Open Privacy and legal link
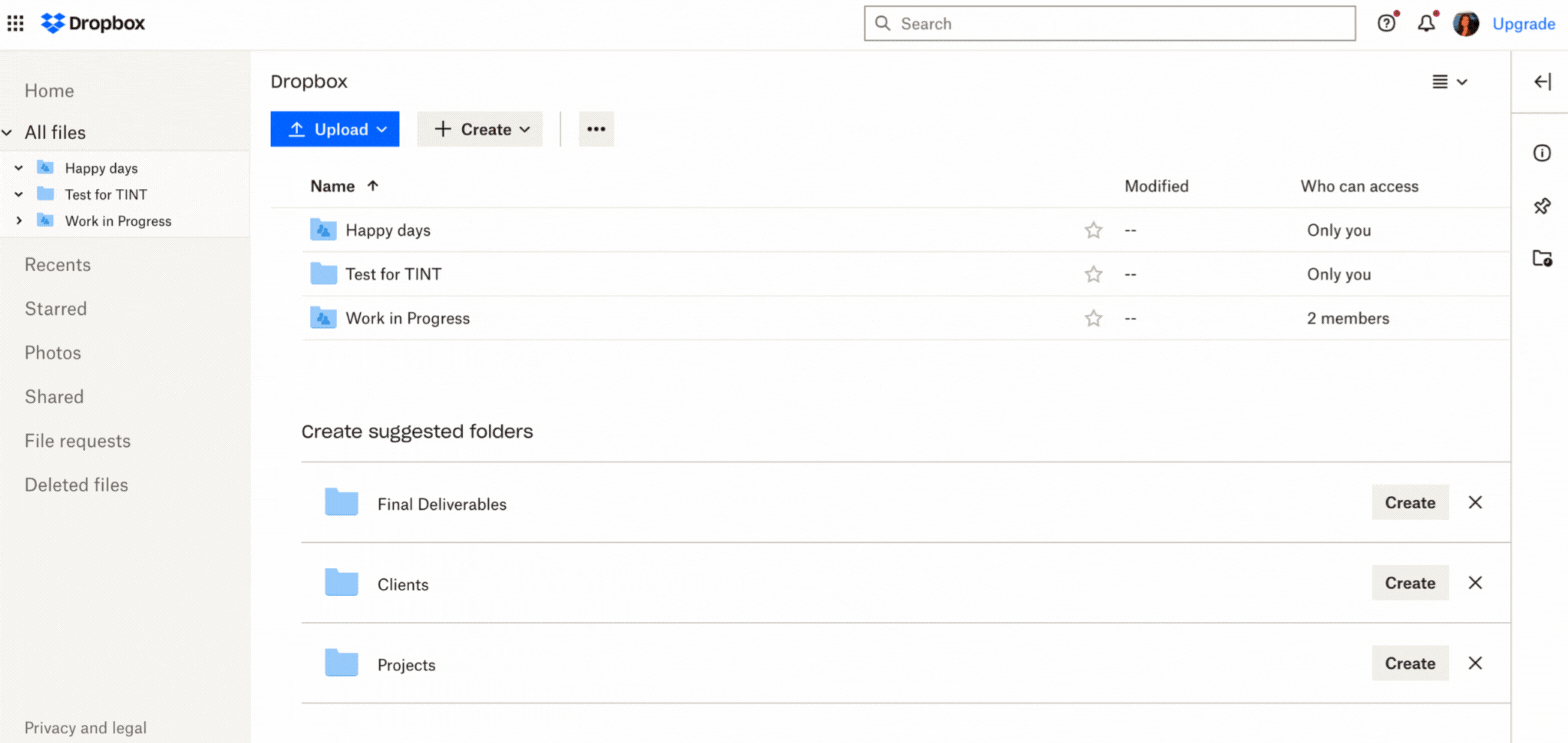Image resolution: width=1568 pixels, height=743 pixels. [85, 728]
